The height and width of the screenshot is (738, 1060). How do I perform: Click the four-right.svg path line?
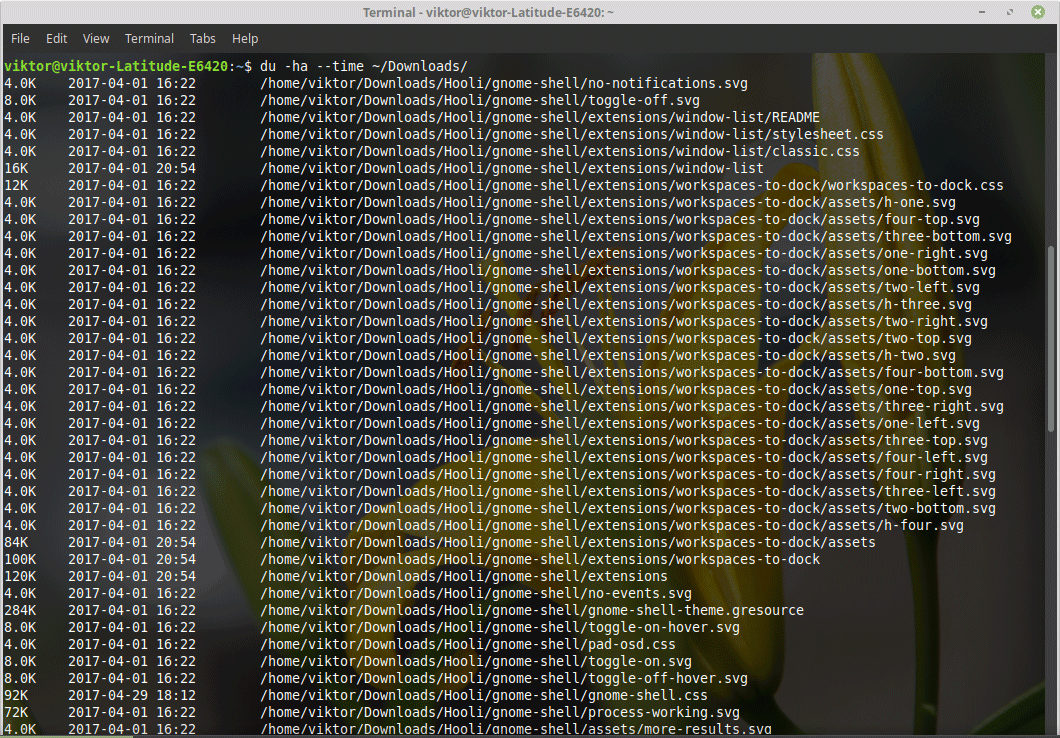click(x=628, y=474)
